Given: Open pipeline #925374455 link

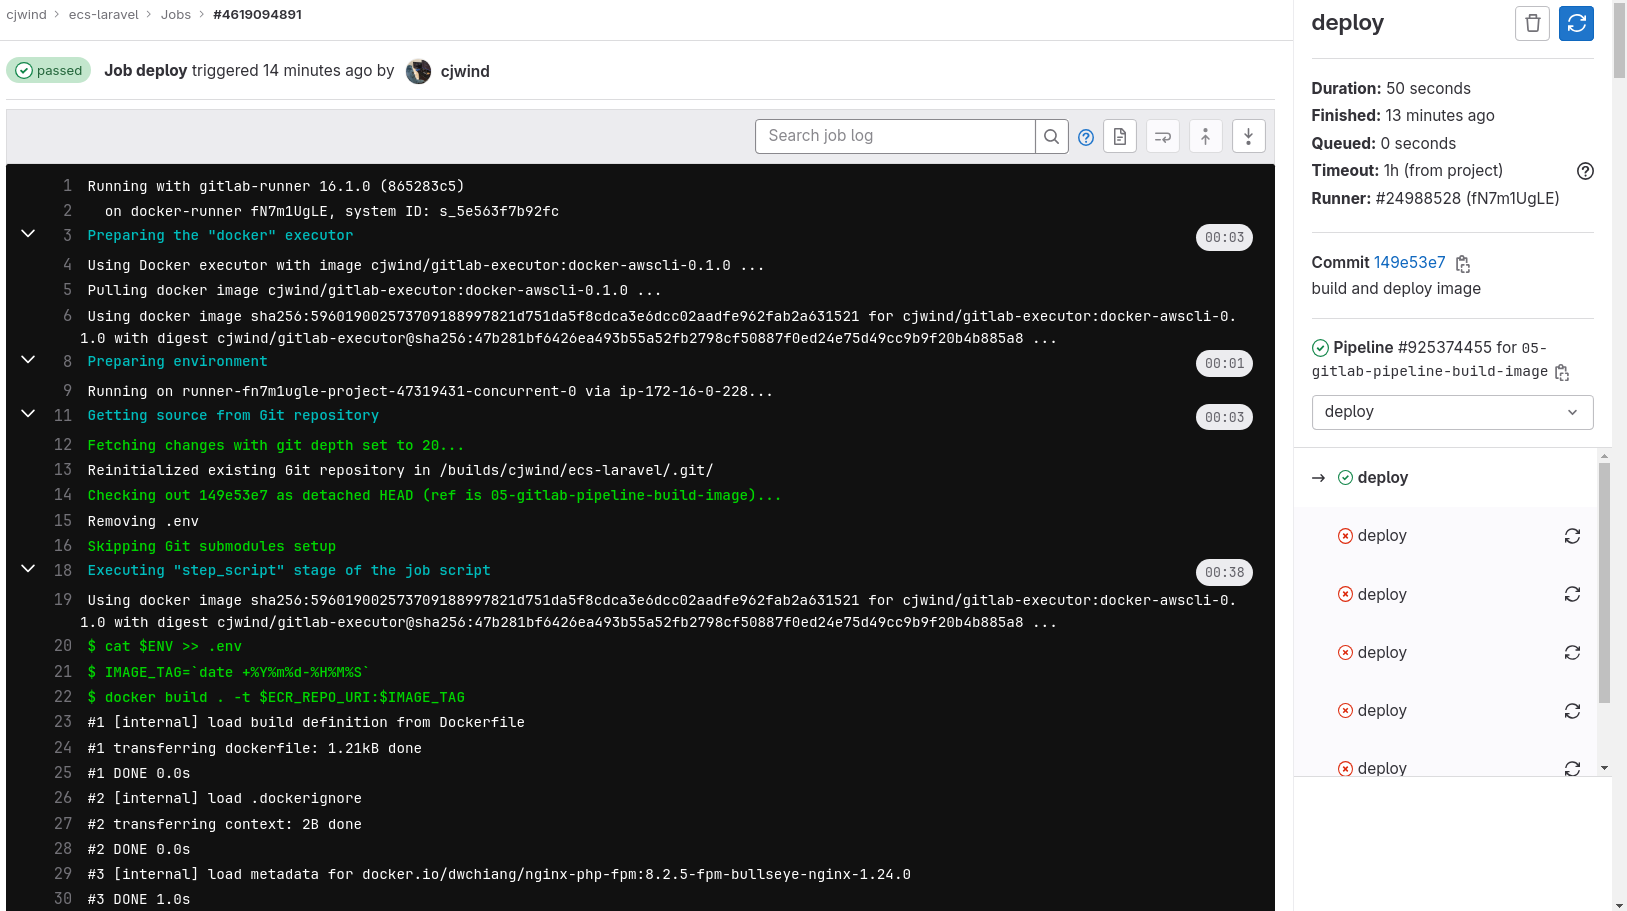Looking at the screenshot, I should 1444,347.
